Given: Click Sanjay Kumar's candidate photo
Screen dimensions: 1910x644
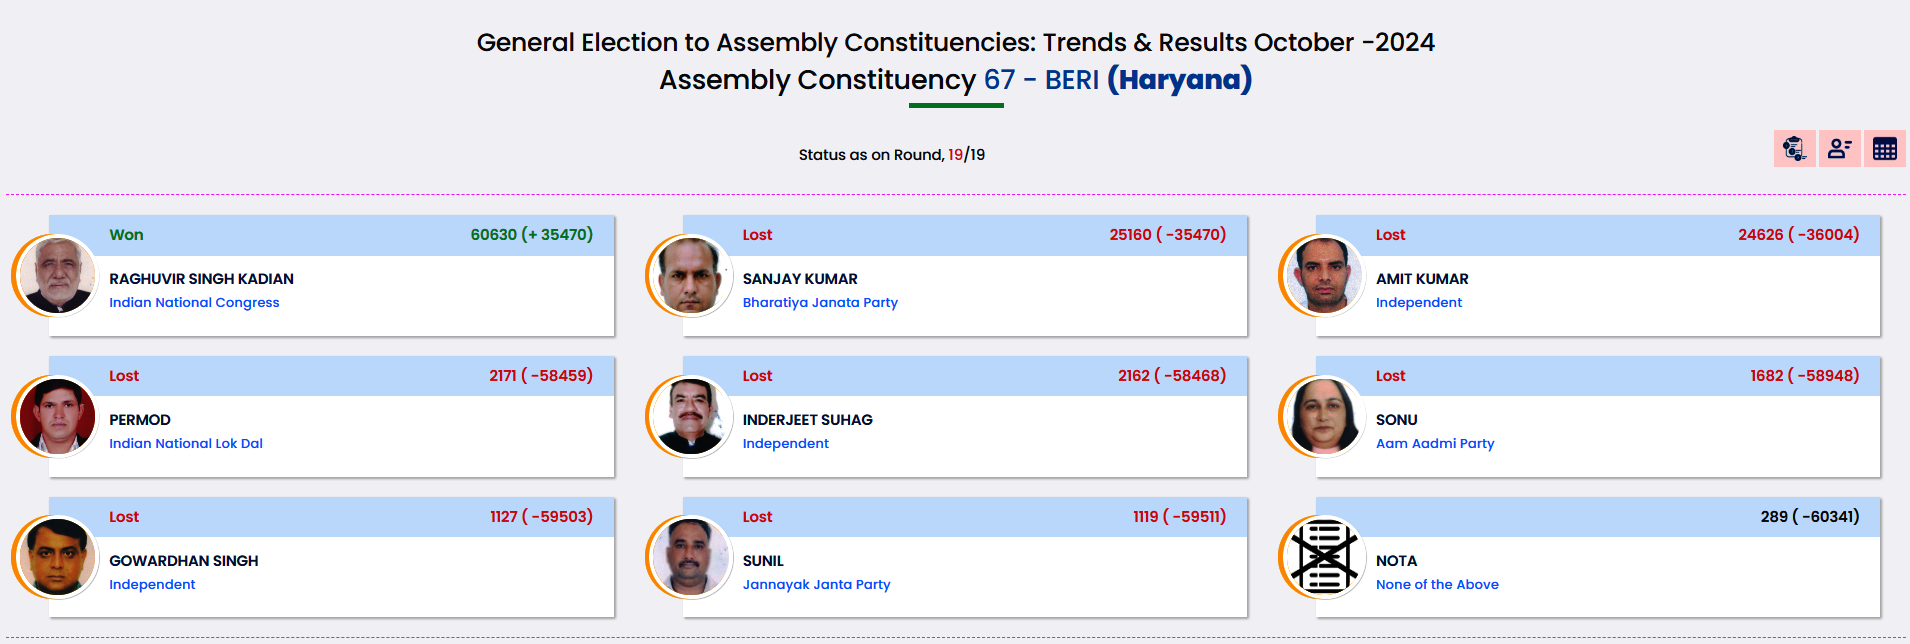Looking at the screenshot, I should tap(690, 275).
